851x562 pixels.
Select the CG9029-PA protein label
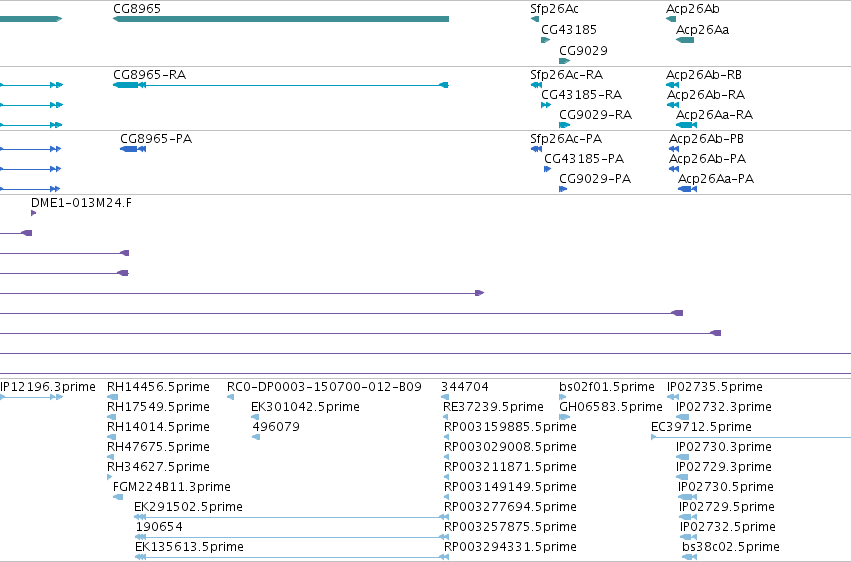pyautogui.click(x=595, y=179)
